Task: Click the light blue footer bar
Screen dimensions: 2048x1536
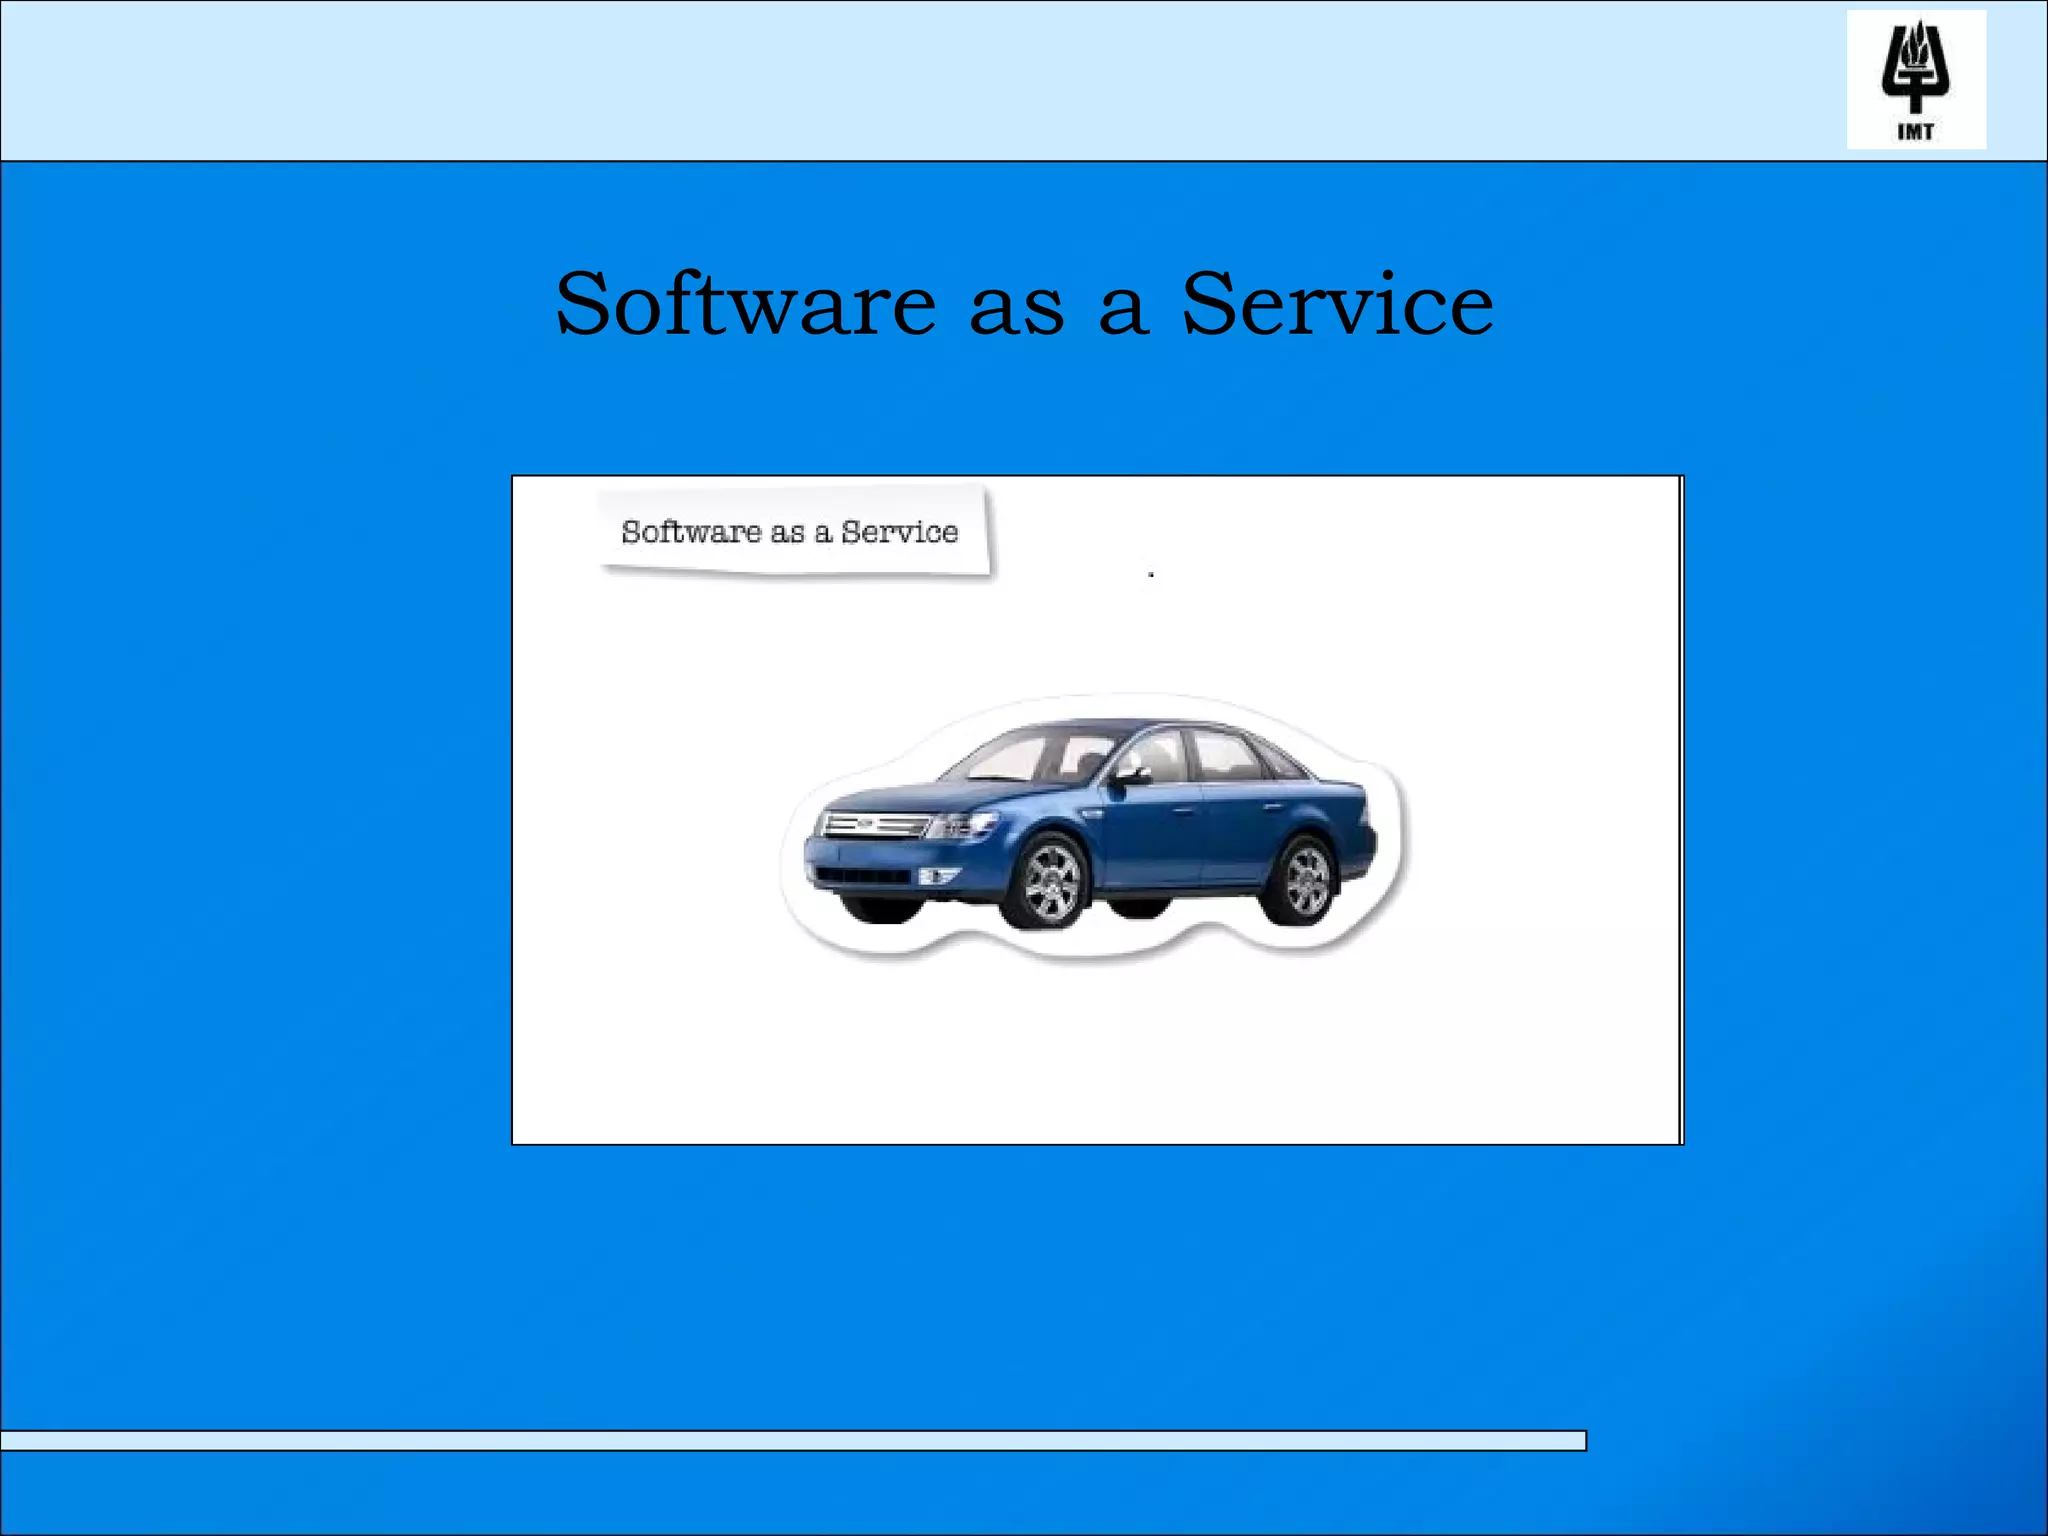Action: [x=790, y=1440]
